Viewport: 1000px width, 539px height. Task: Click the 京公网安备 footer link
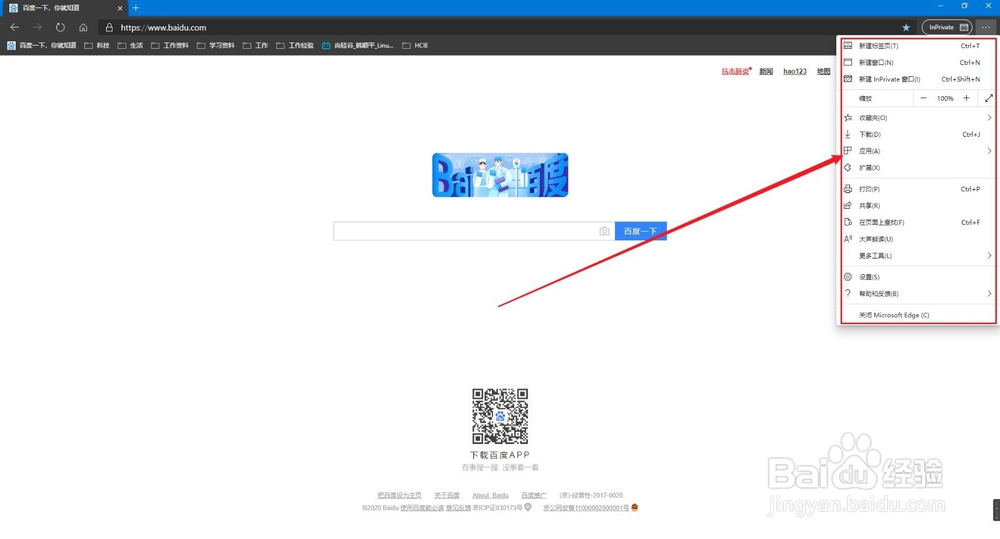585,508
